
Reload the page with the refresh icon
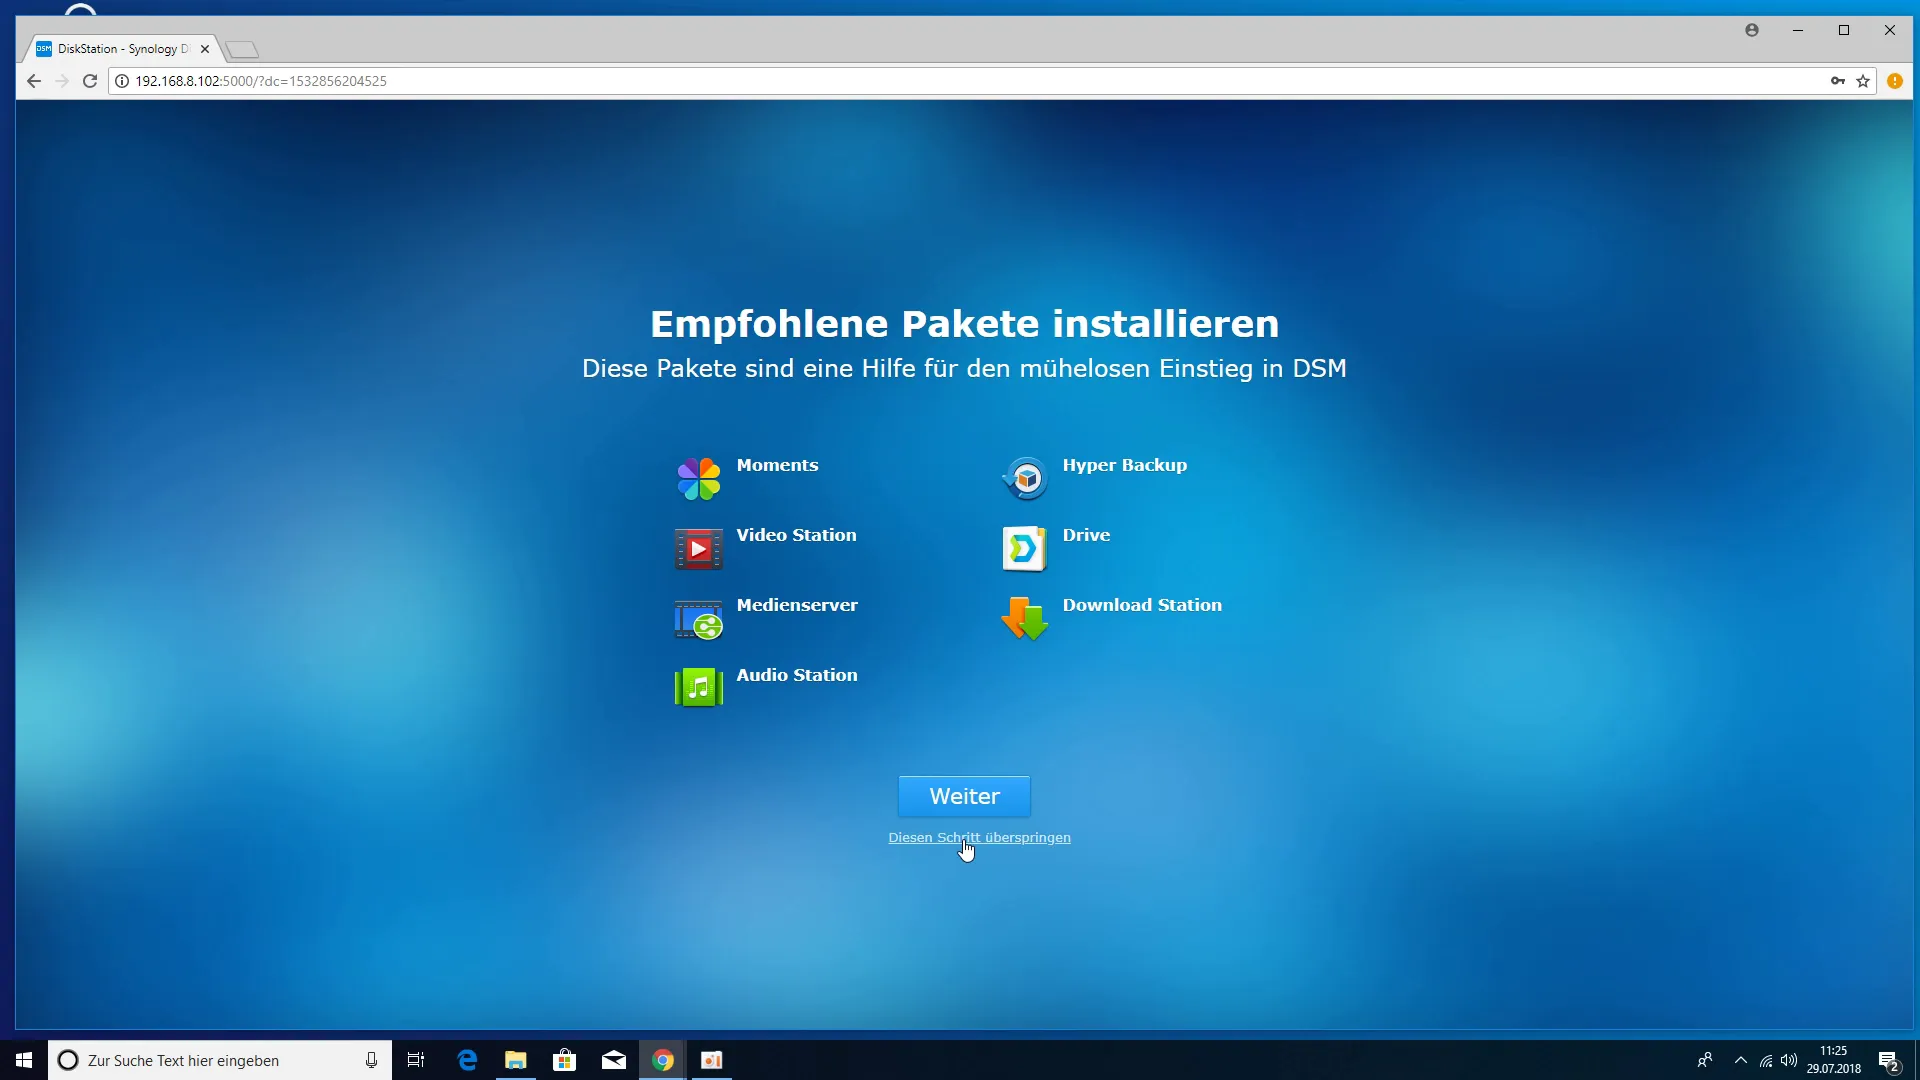click(90, 81)
